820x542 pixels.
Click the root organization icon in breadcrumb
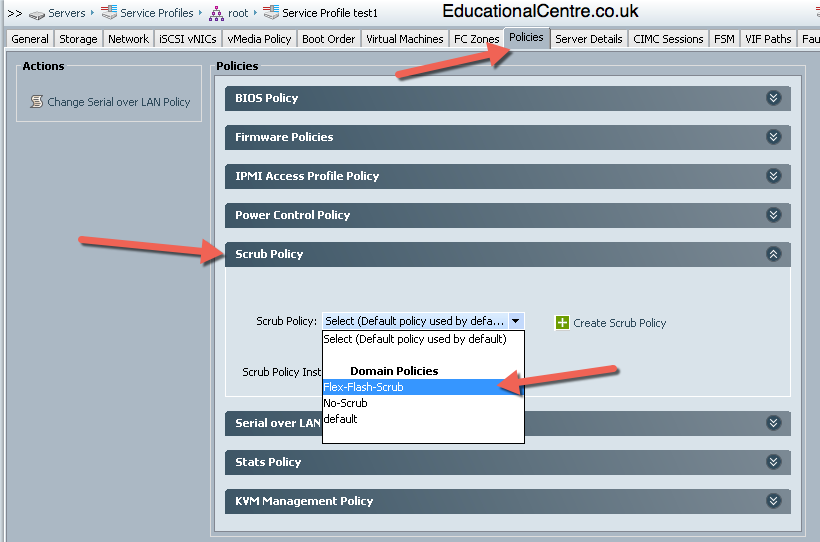216,14
